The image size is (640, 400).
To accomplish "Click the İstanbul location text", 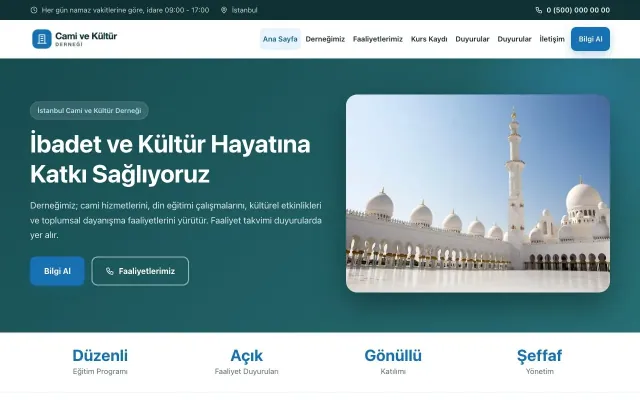I will 244,10.
